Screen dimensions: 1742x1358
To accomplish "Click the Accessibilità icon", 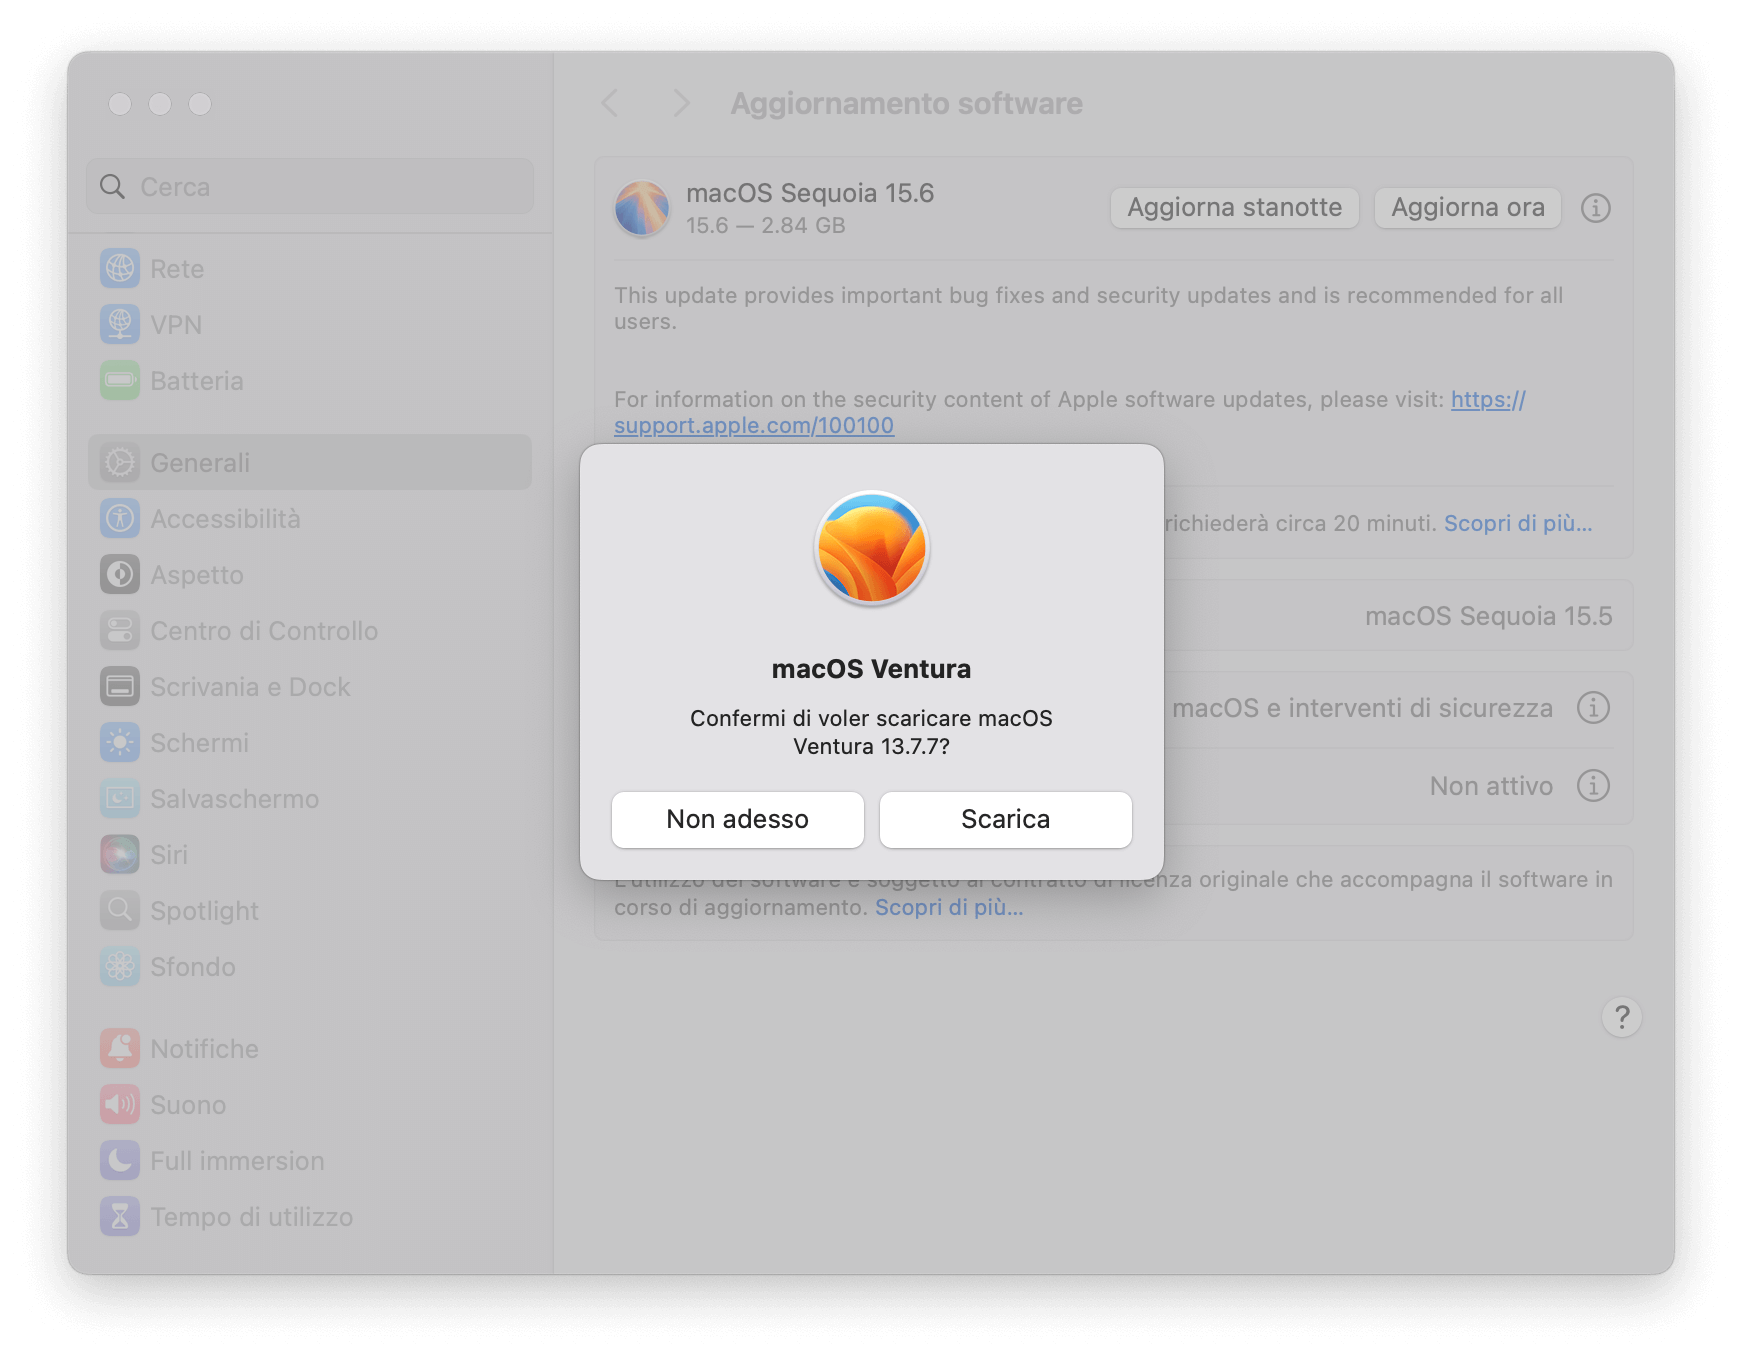I will coord(120,519).
